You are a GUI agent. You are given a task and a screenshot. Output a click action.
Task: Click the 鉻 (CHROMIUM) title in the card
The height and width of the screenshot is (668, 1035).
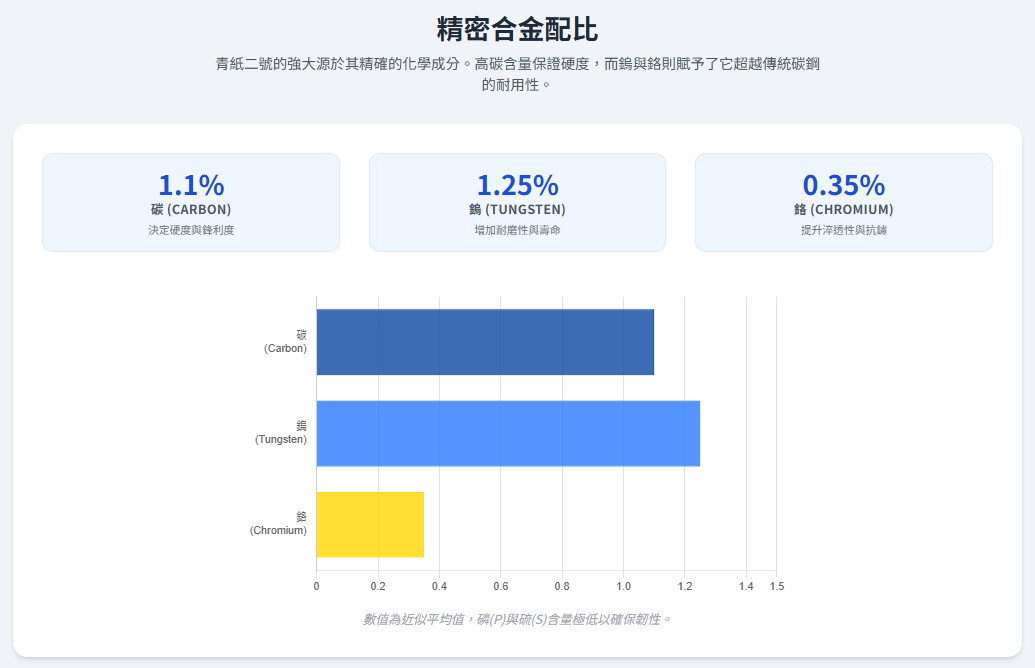[843, 210]
